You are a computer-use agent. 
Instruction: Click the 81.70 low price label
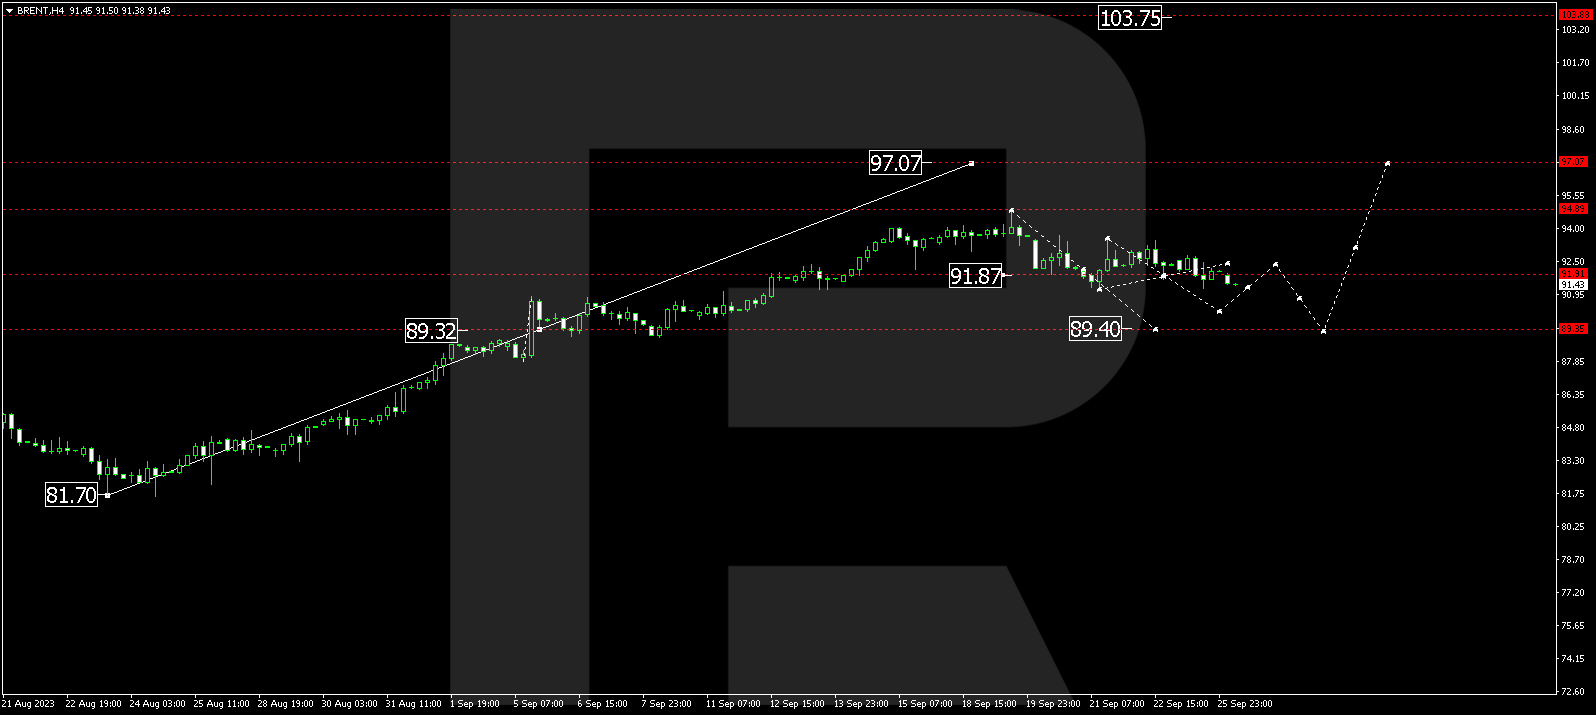(71, 495)
